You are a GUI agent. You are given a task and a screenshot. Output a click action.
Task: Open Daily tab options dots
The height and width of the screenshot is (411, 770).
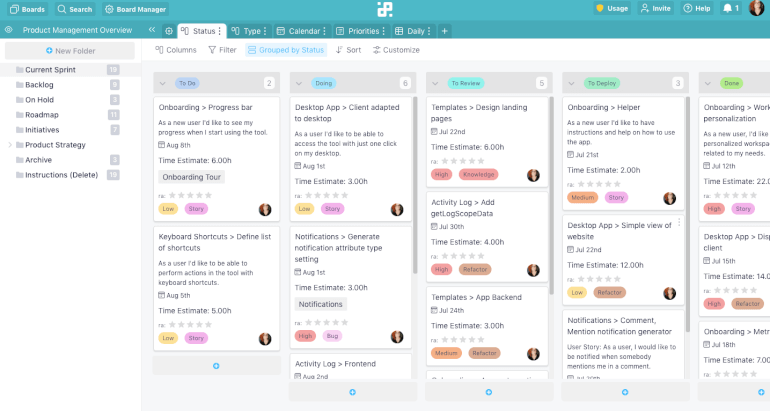(429, 31)
